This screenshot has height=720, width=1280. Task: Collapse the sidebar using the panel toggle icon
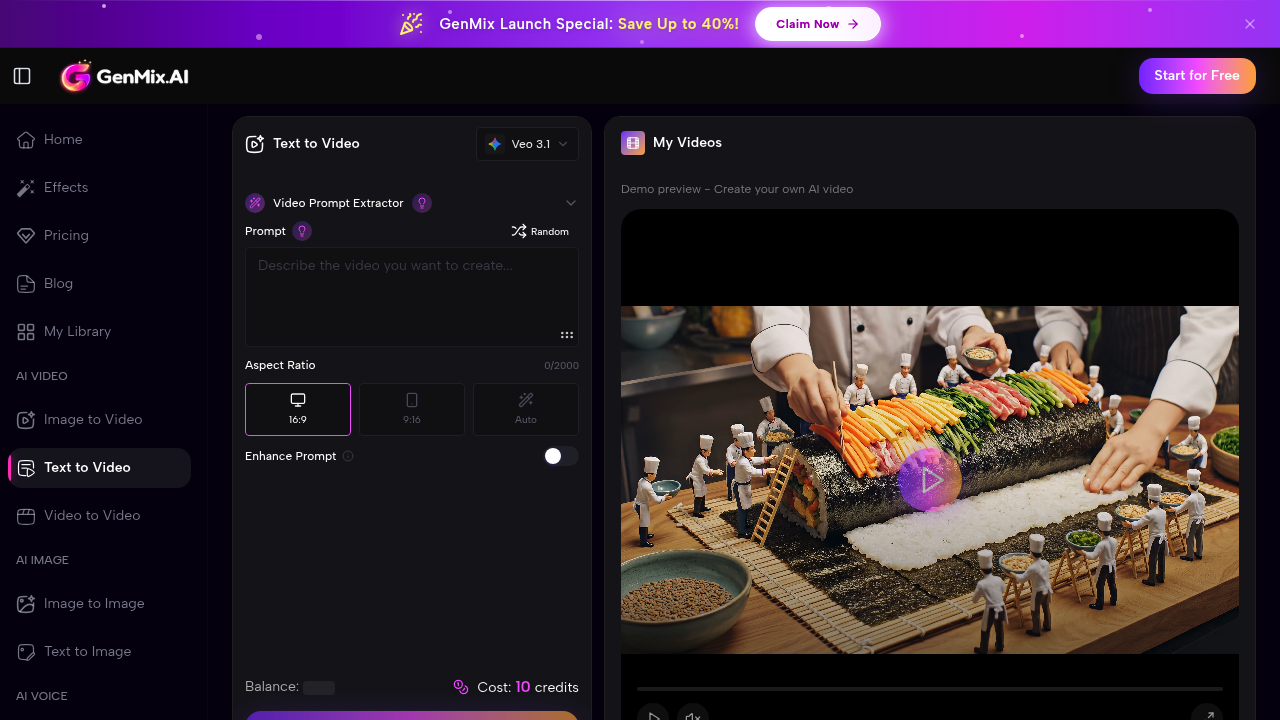tap(21, 75)
